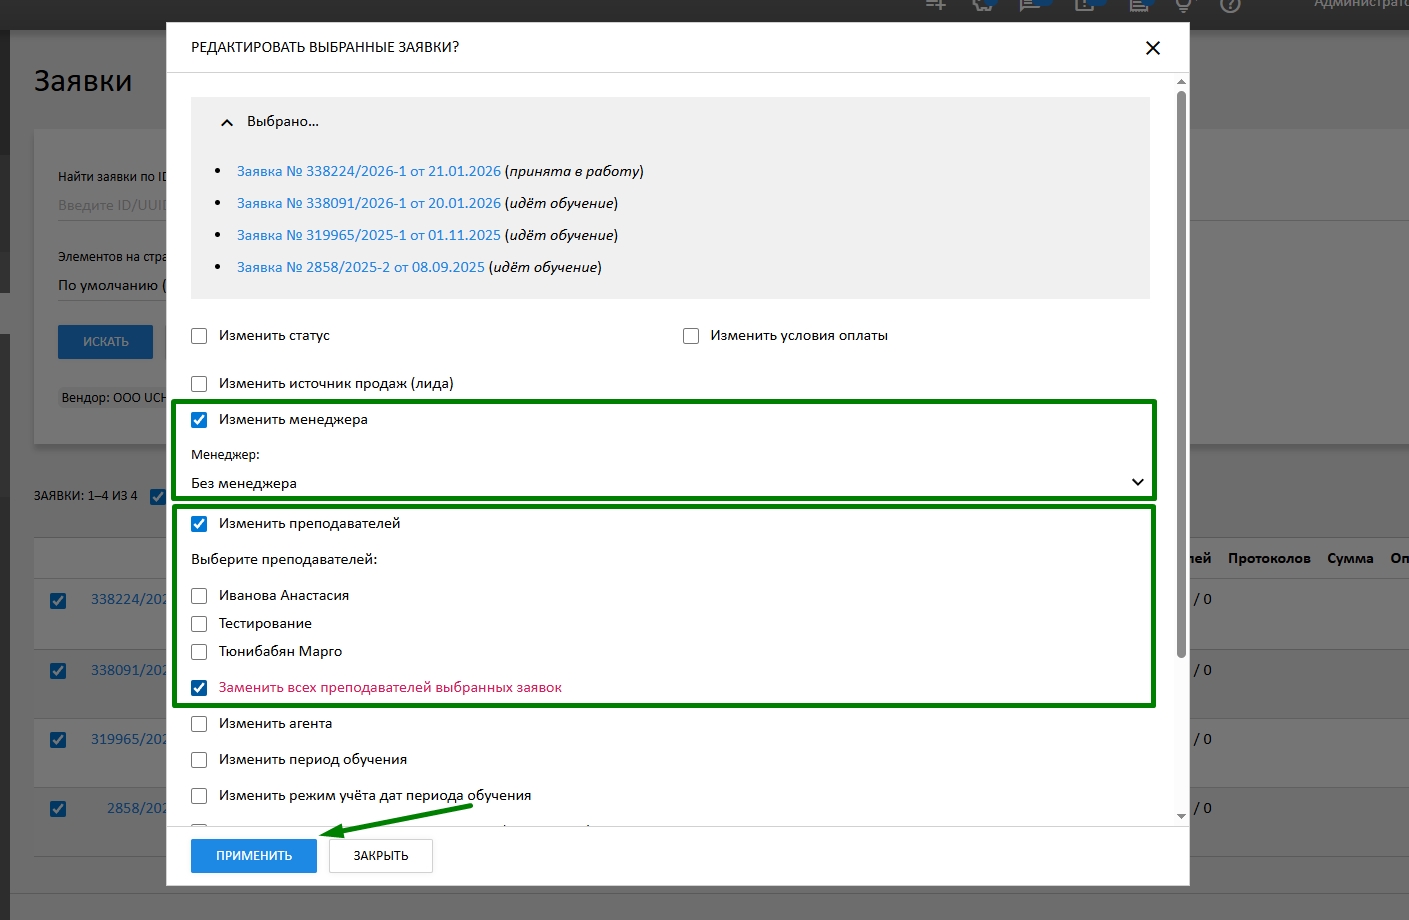Click the dialog vertical scrollbar thumb
The image size is (1409, 920).
coord(1181,370)
